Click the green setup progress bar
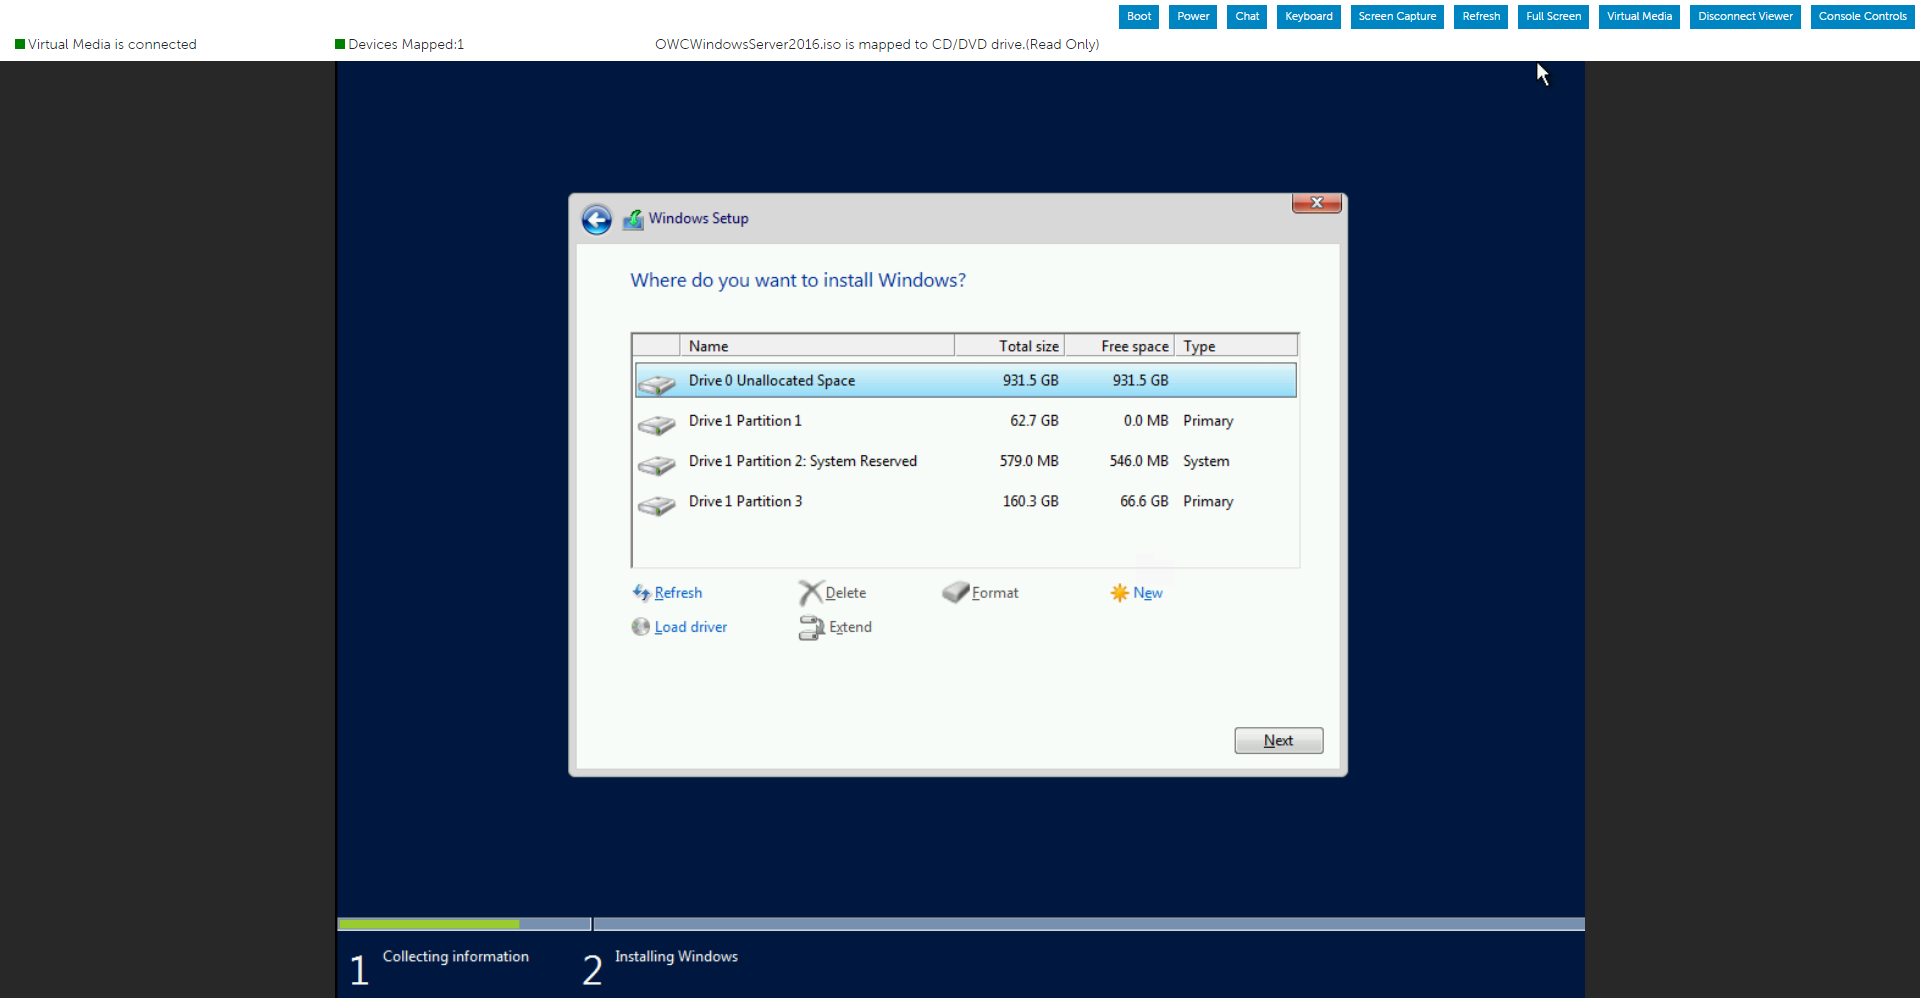Image resolution: width=1920 pixels, height=998 pixels. 429,924
